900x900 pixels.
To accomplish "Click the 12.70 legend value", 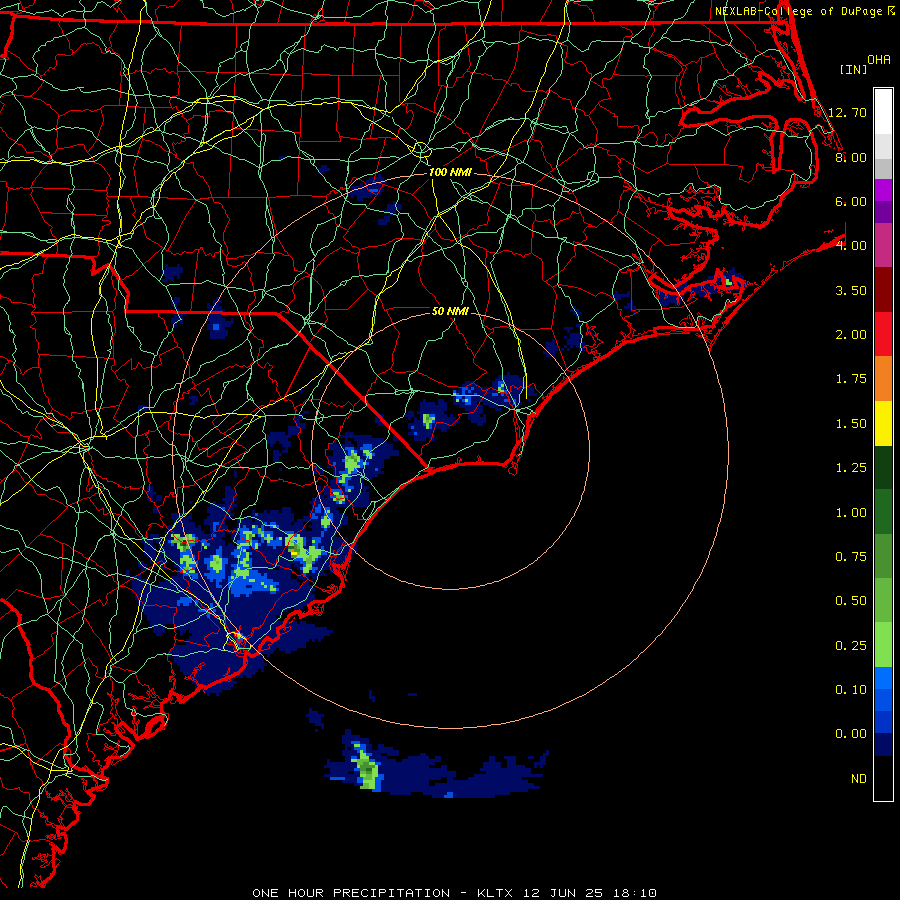I will click(x=847, y=112).
